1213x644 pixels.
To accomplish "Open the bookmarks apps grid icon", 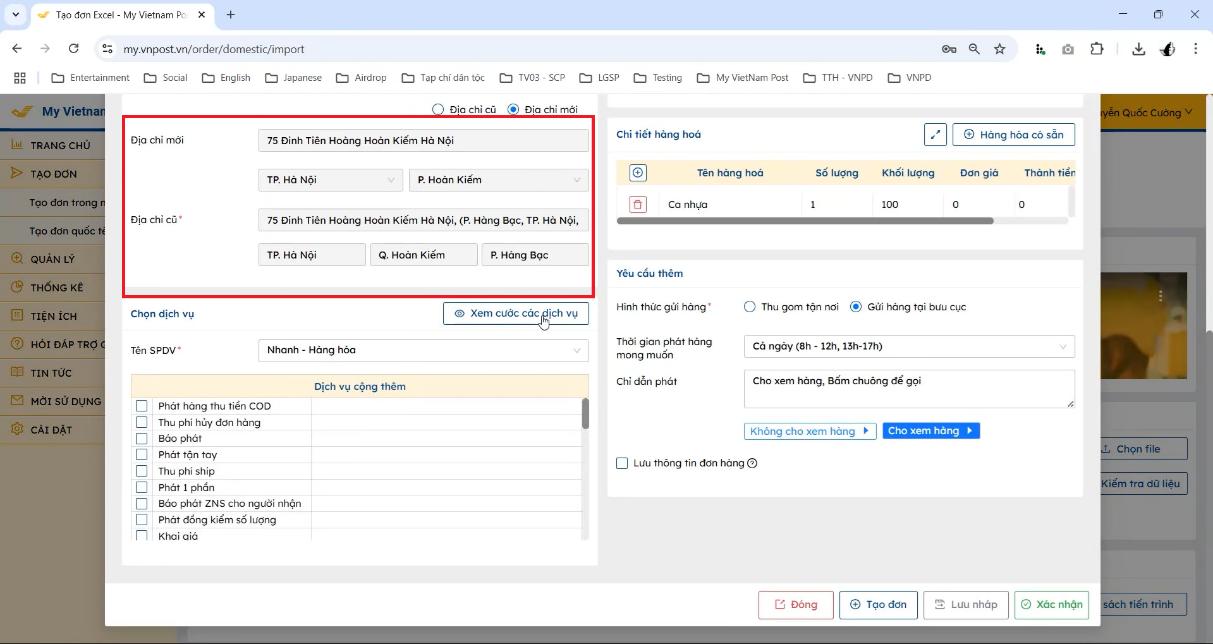I will [x=19, y=78].
